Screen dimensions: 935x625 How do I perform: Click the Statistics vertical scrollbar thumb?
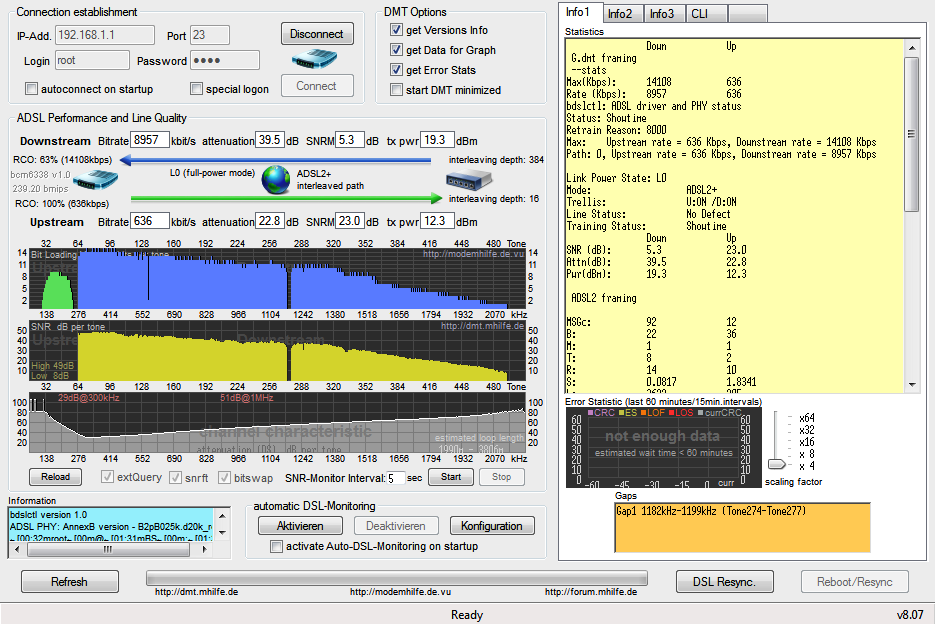tap(912, 134)
